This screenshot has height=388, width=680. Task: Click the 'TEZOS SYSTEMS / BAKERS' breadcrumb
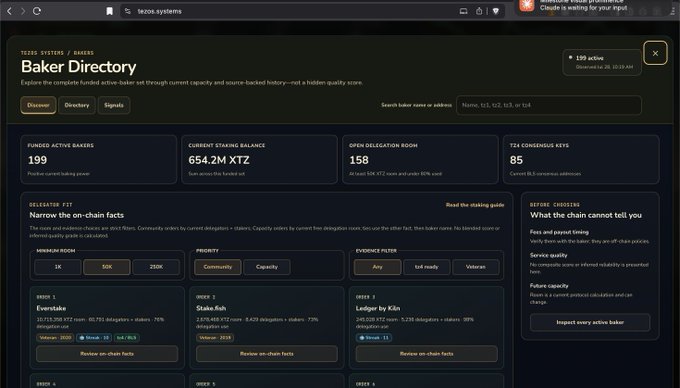point(57,53)
